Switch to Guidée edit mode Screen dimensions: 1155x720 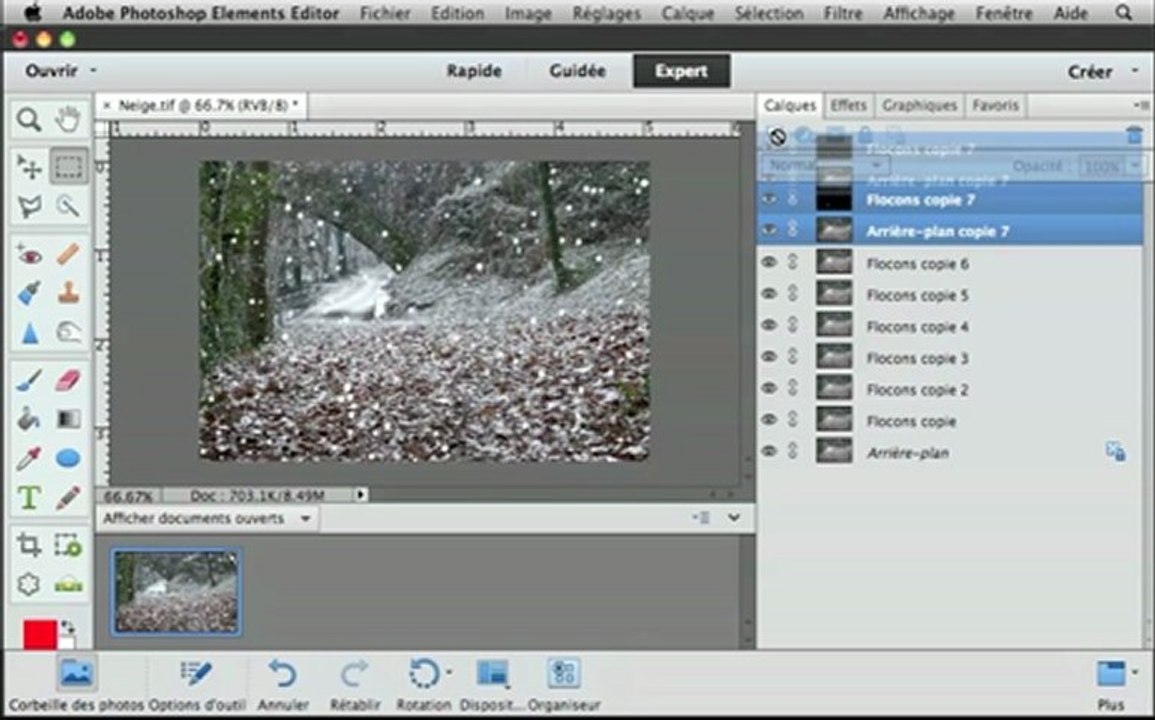[578, 71]
